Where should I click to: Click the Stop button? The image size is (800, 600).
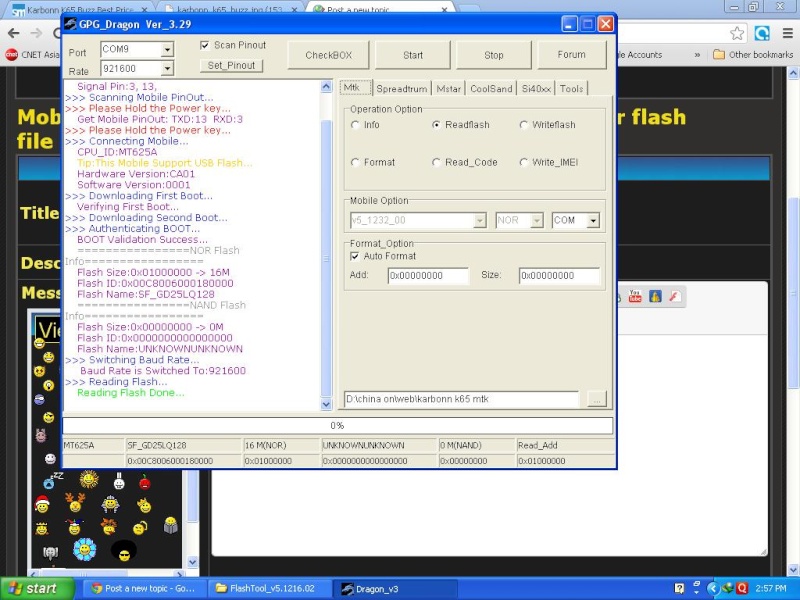[493, 55]
